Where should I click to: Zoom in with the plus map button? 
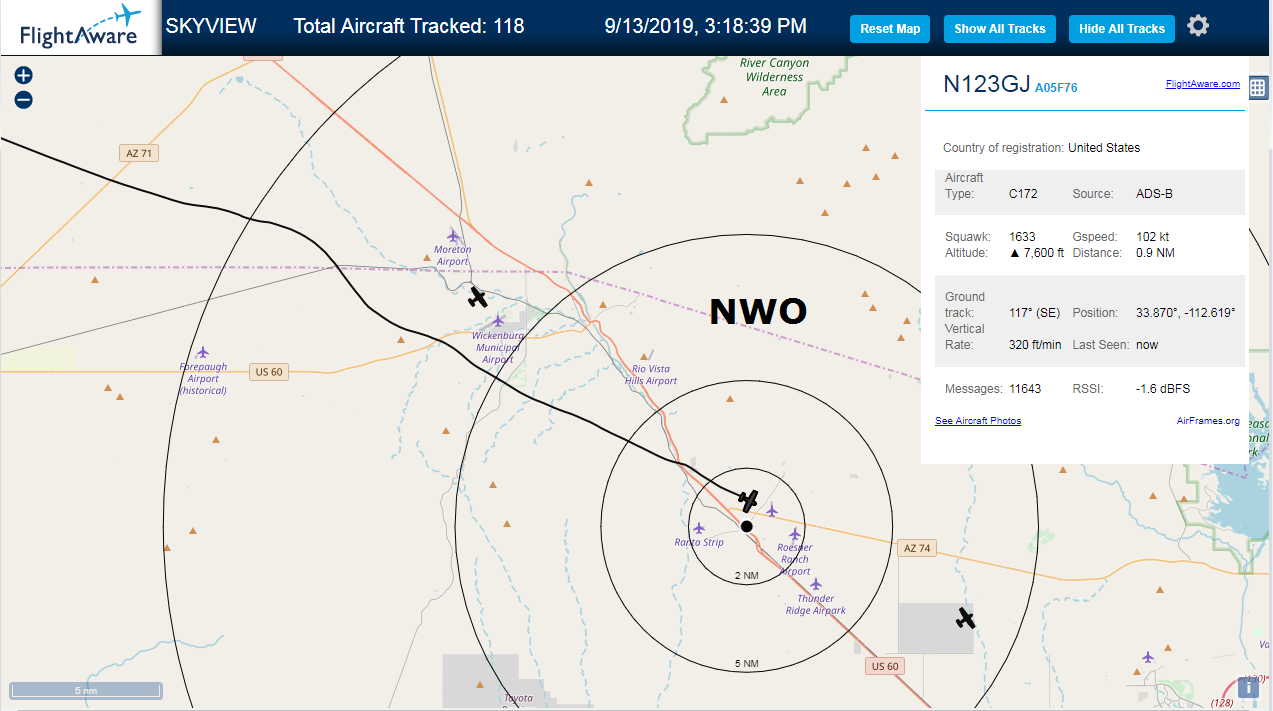pos(24,75)
